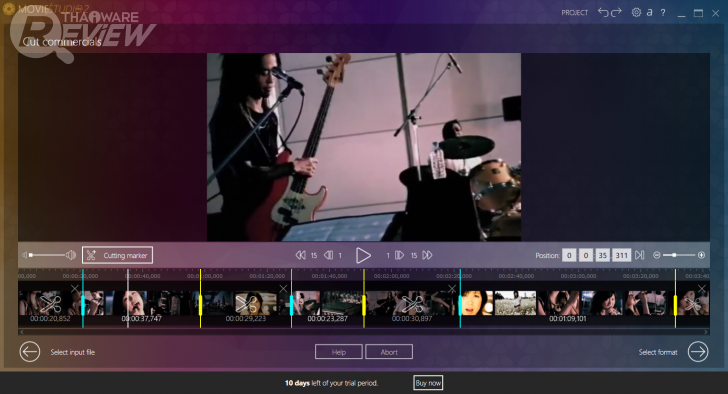
Task: Remove the cut on the last timeline segment
Action: (x=702, y=289)
